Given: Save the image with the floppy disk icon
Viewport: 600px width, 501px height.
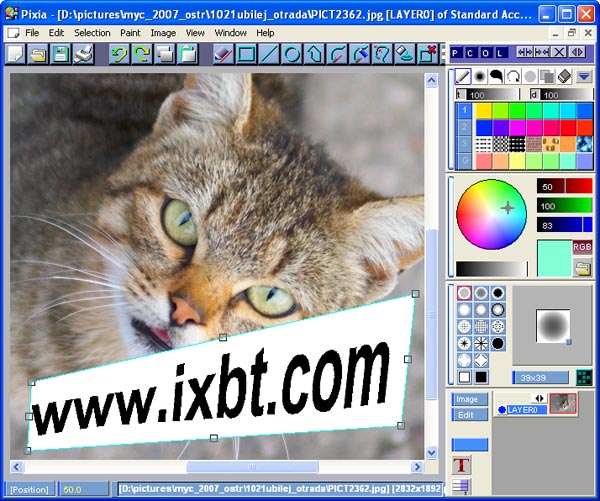Looking at the screenshot, I should pyautogui.click(x=61, y=54).
